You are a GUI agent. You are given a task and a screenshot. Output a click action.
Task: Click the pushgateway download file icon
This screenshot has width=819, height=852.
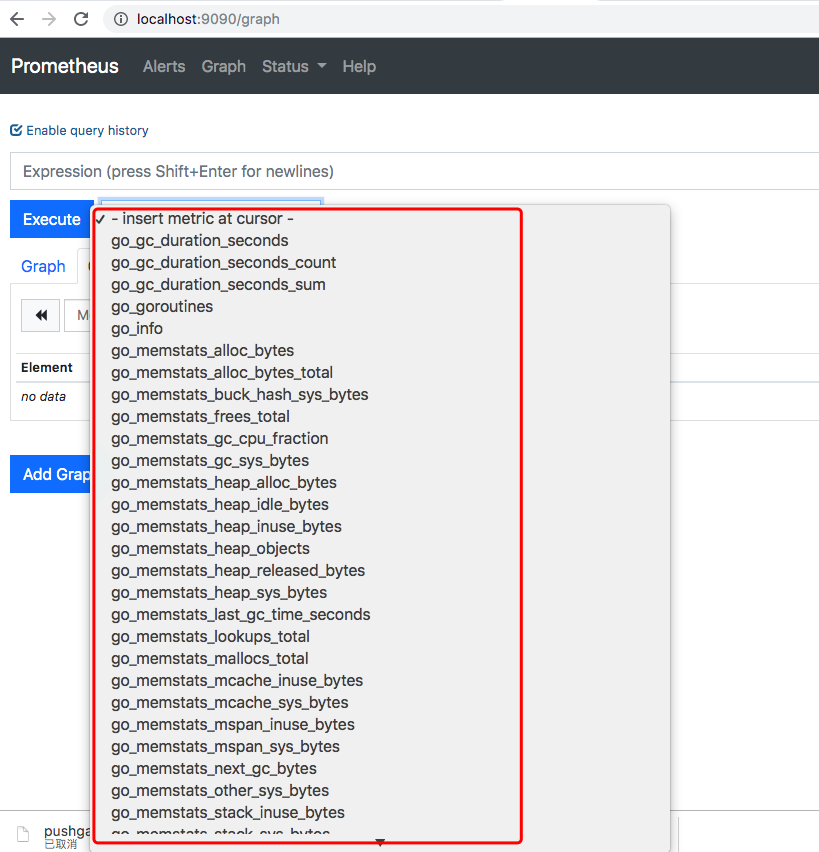pyautogui.click(x=23, y=834)
